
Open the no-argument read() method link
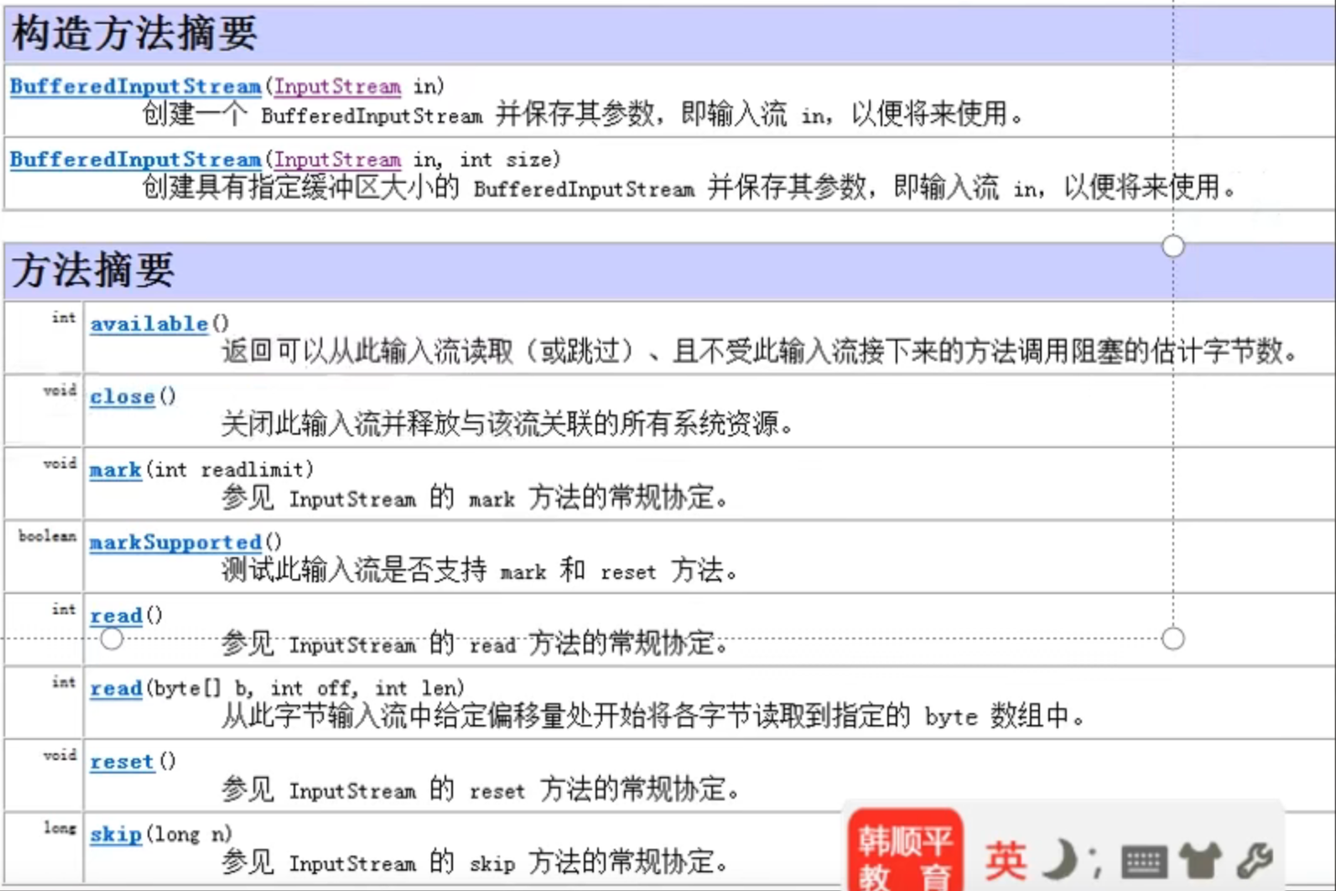point(116,616)
